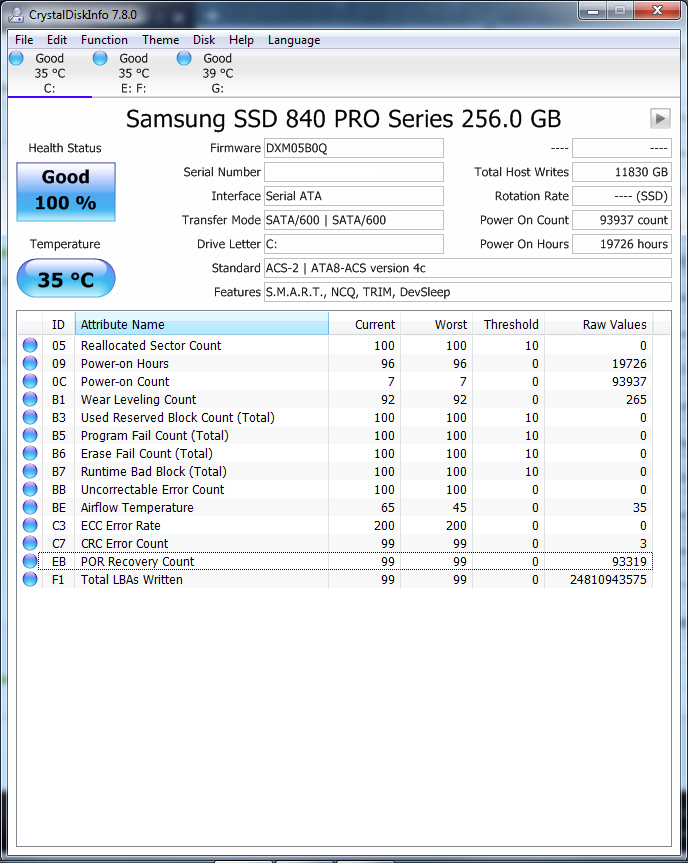Click the Power On Count value field
688x863 pixels.
pyautogui.click(x=621, y=220)
